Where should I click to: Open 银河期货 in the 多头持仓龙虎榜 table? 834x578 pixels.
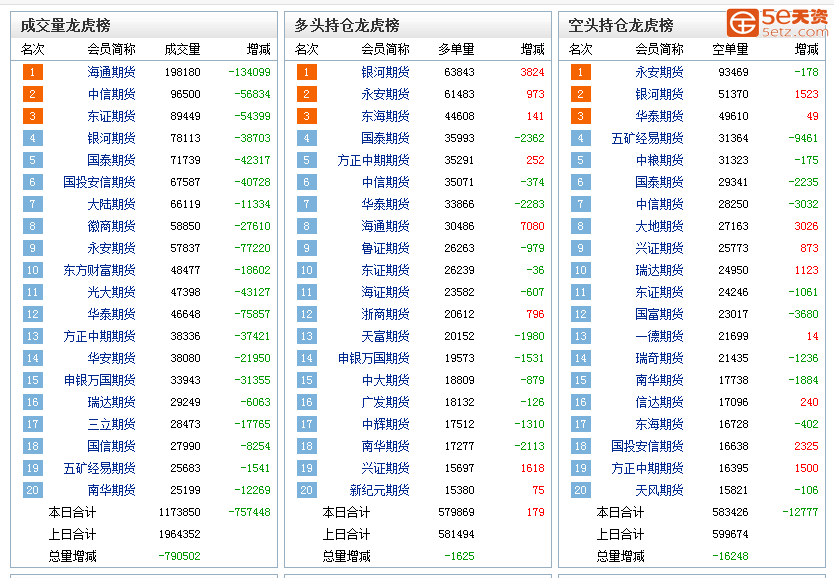(385, 72)
